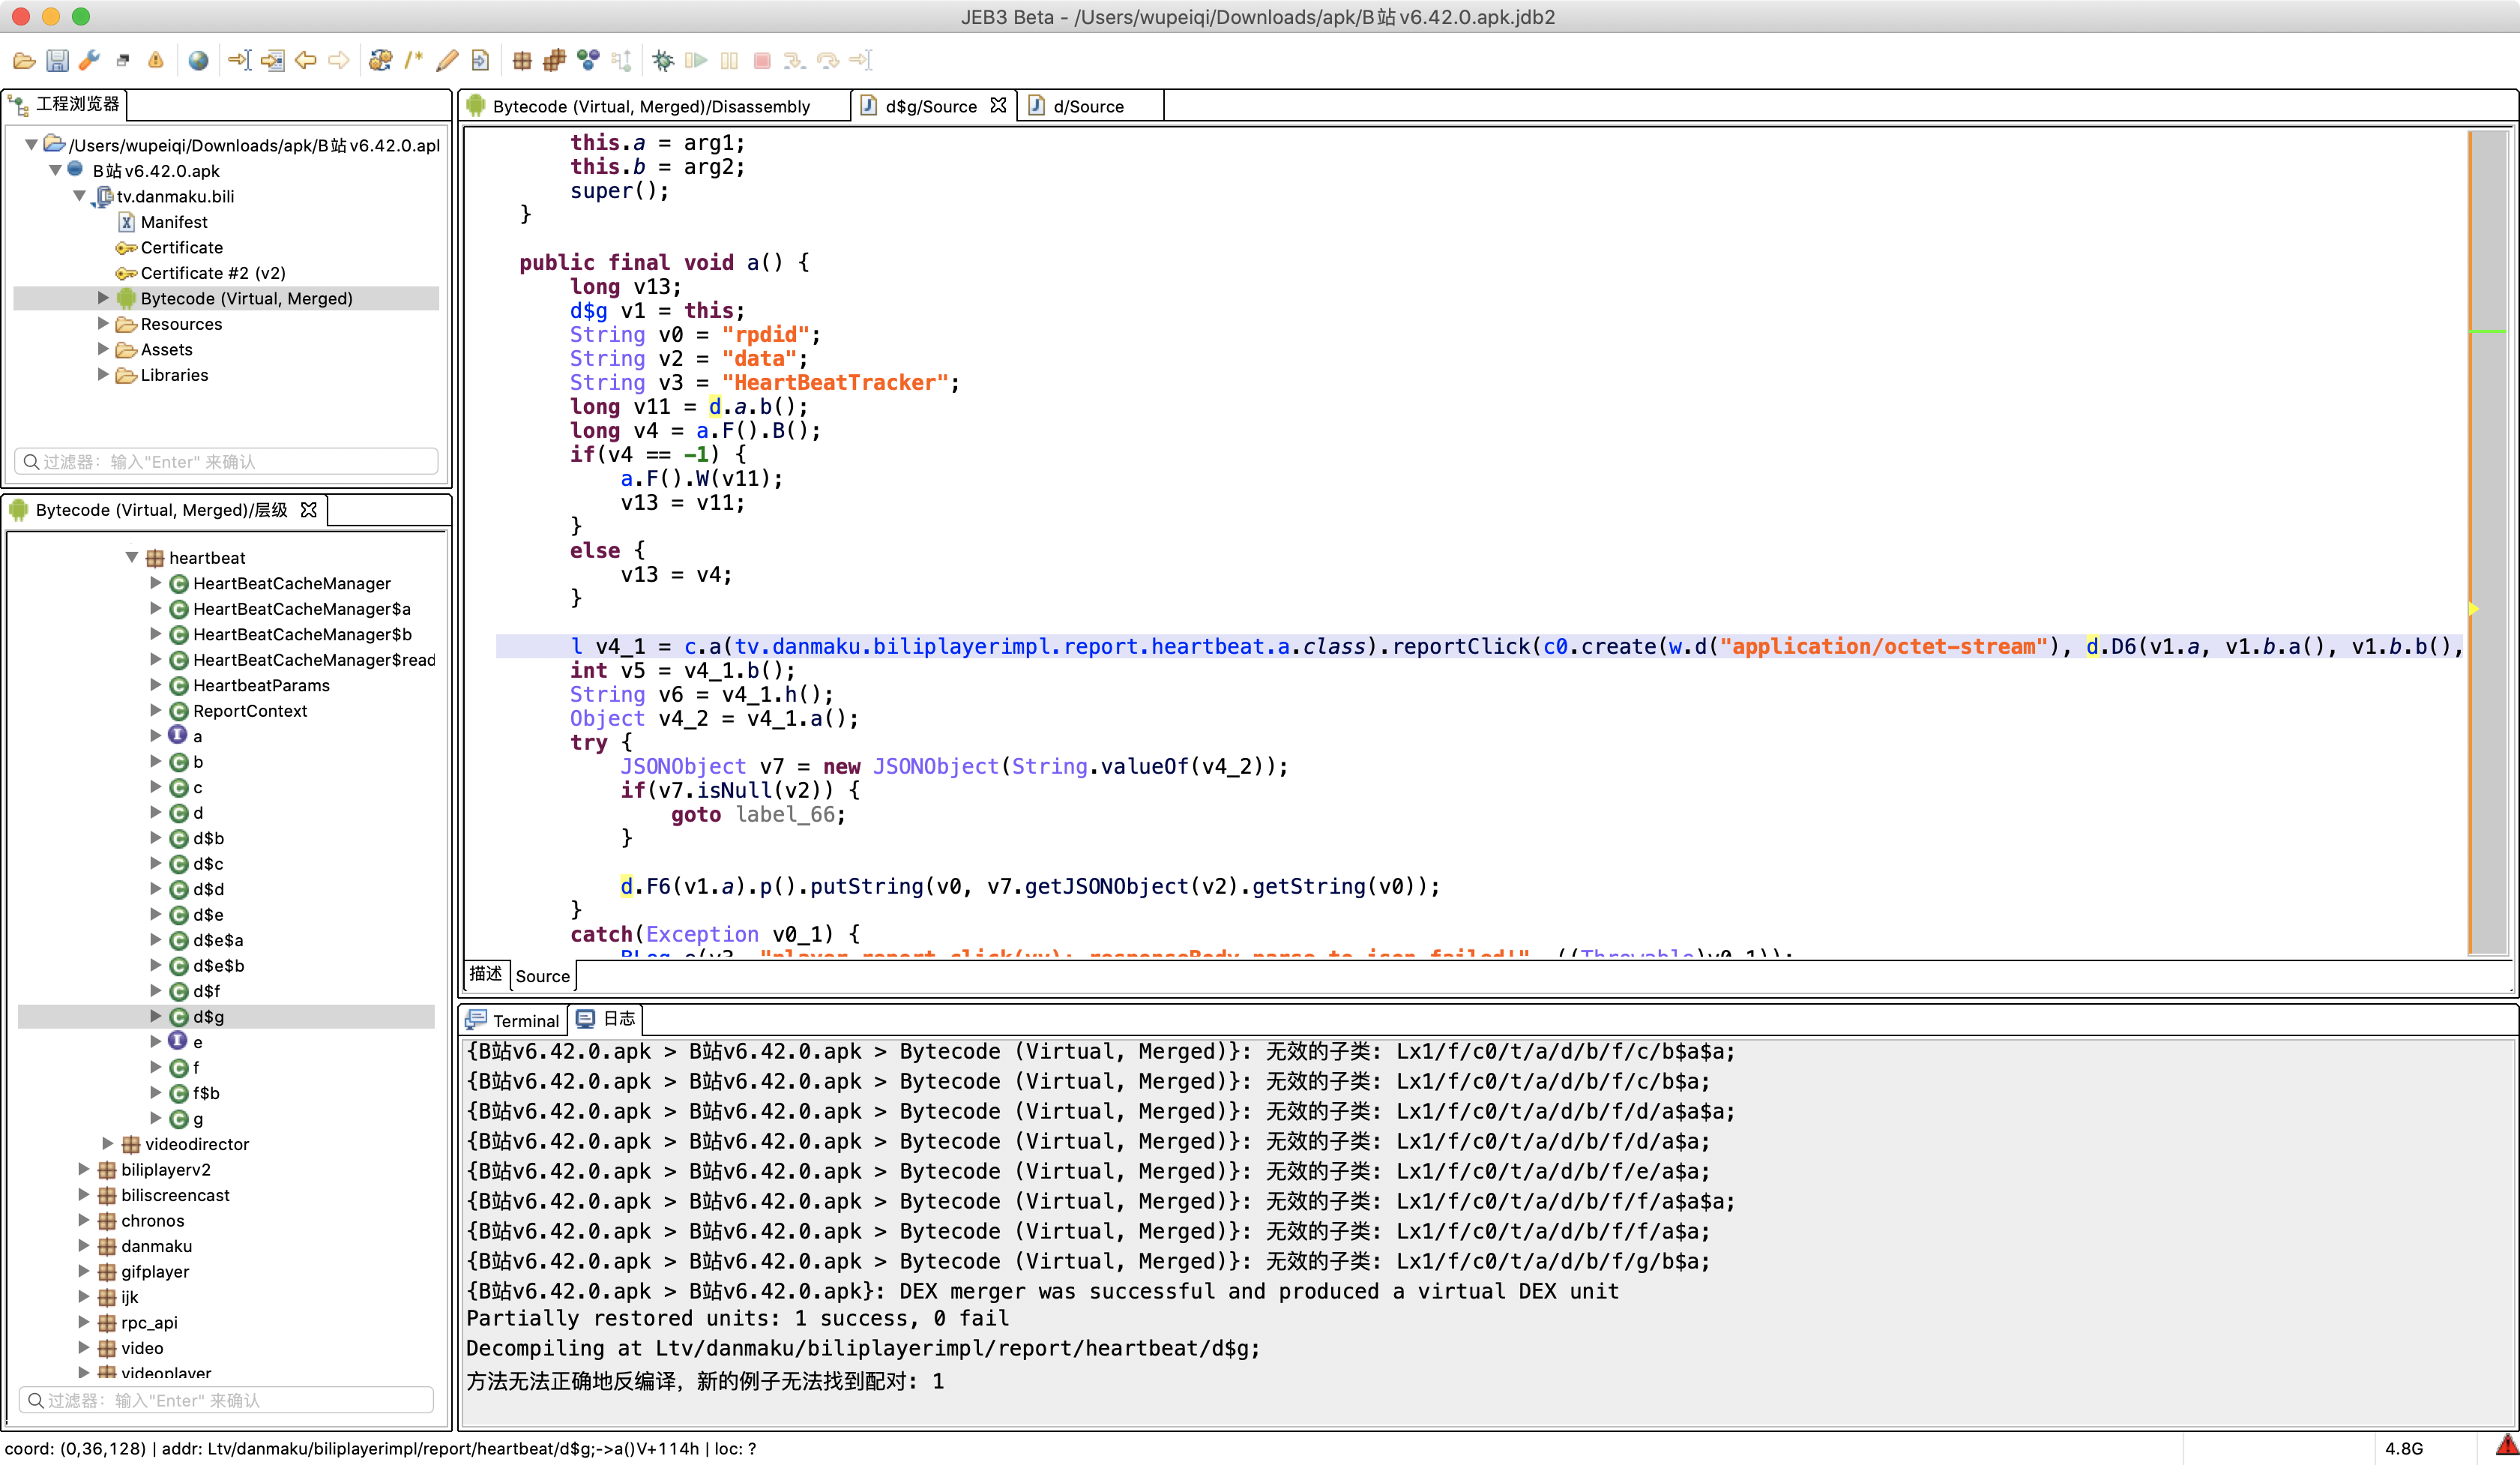
Task: Select the HeartbeatParams class
Action: click(261, 685)
